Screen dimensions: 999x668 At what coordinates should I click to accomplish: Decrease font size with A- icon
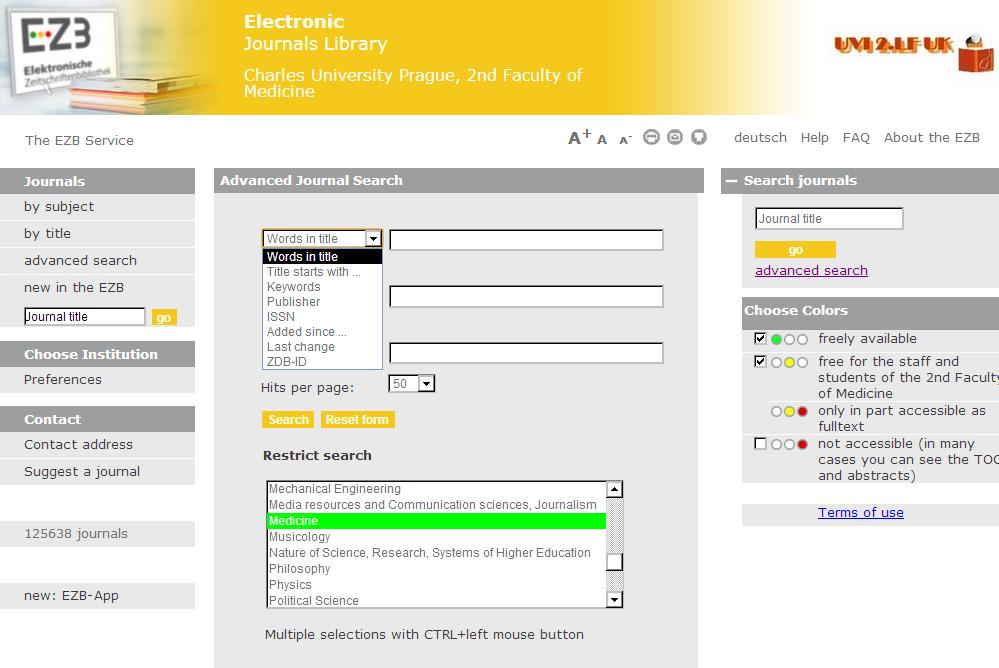click(625, 140)
